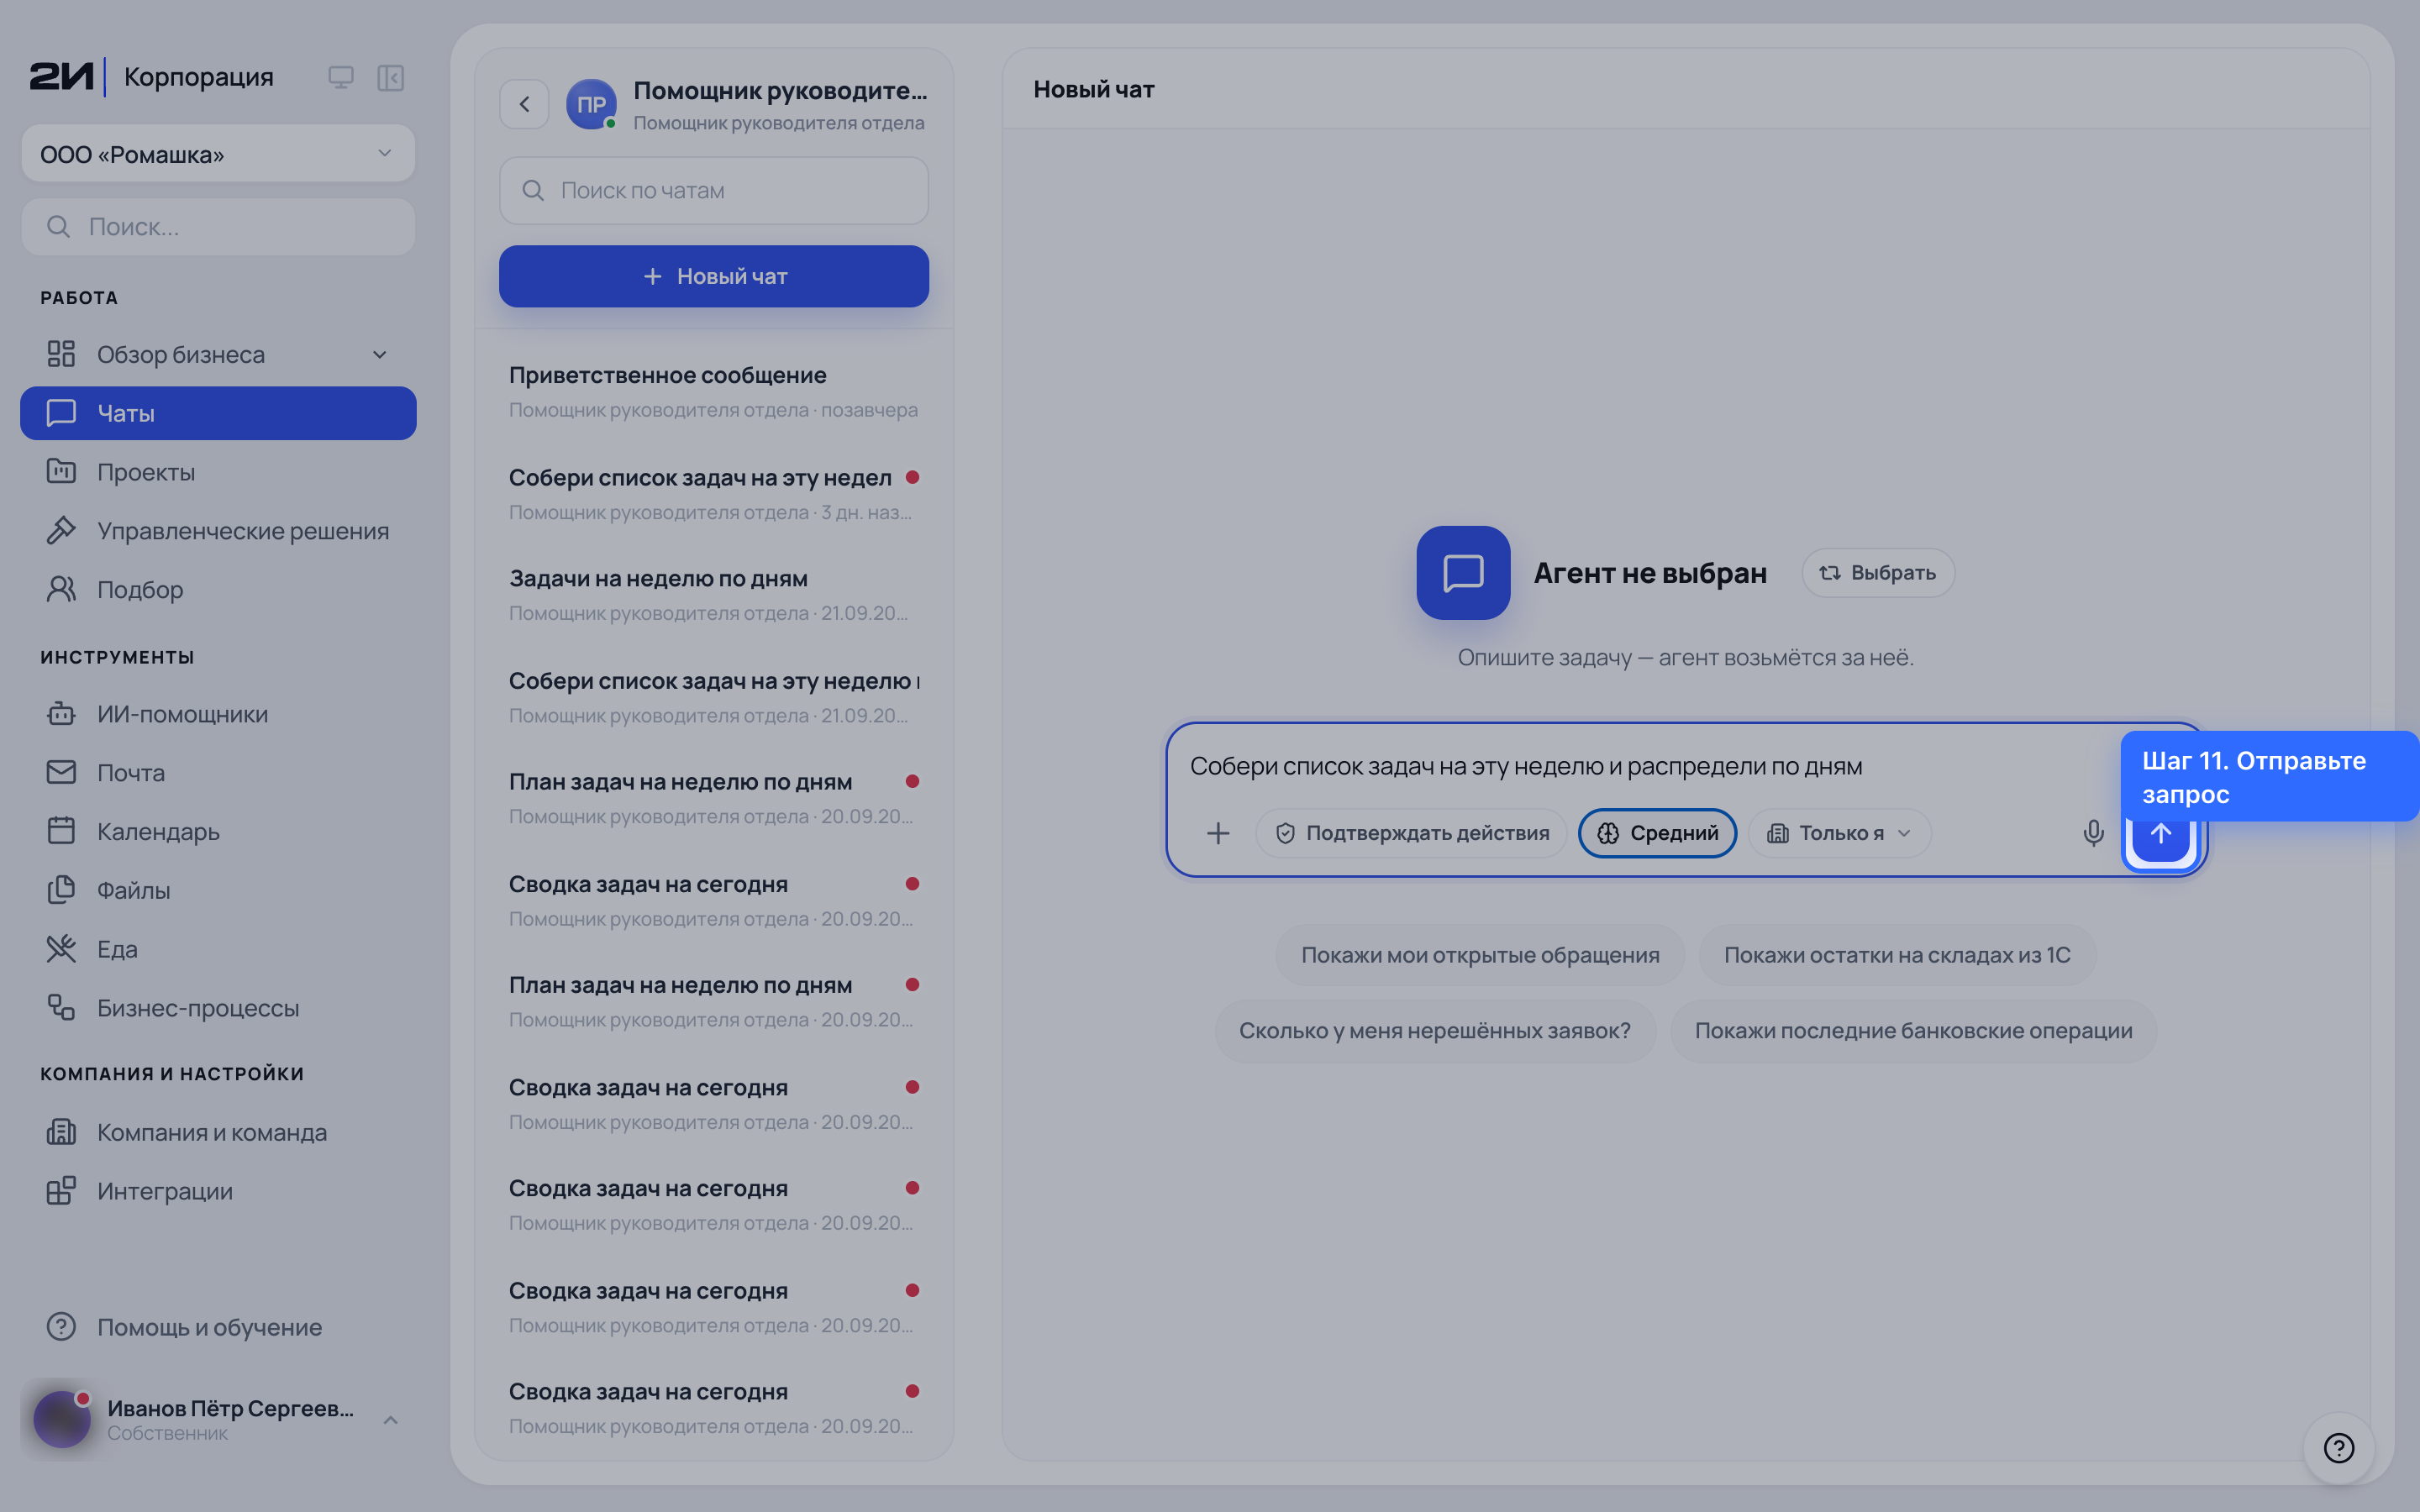The height and width of the screenshot is (1512, 2420).
Task: Click suggestion Покажи мои открытые обращения
Action: pyautogui.click(x=1480, y=955)
